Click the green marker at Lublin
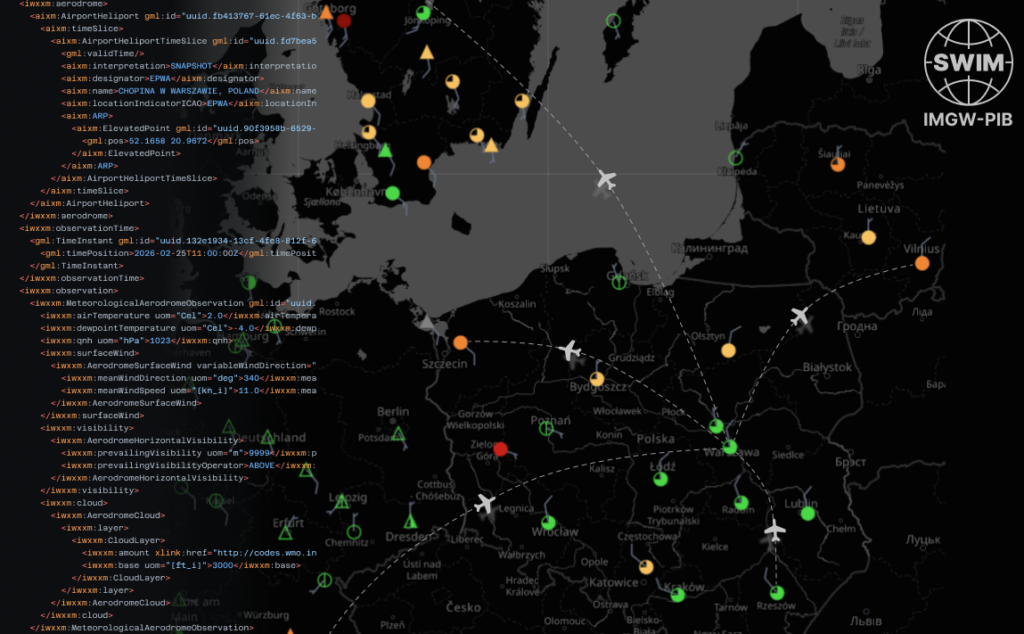The image size is (1024, 634). 807,514
